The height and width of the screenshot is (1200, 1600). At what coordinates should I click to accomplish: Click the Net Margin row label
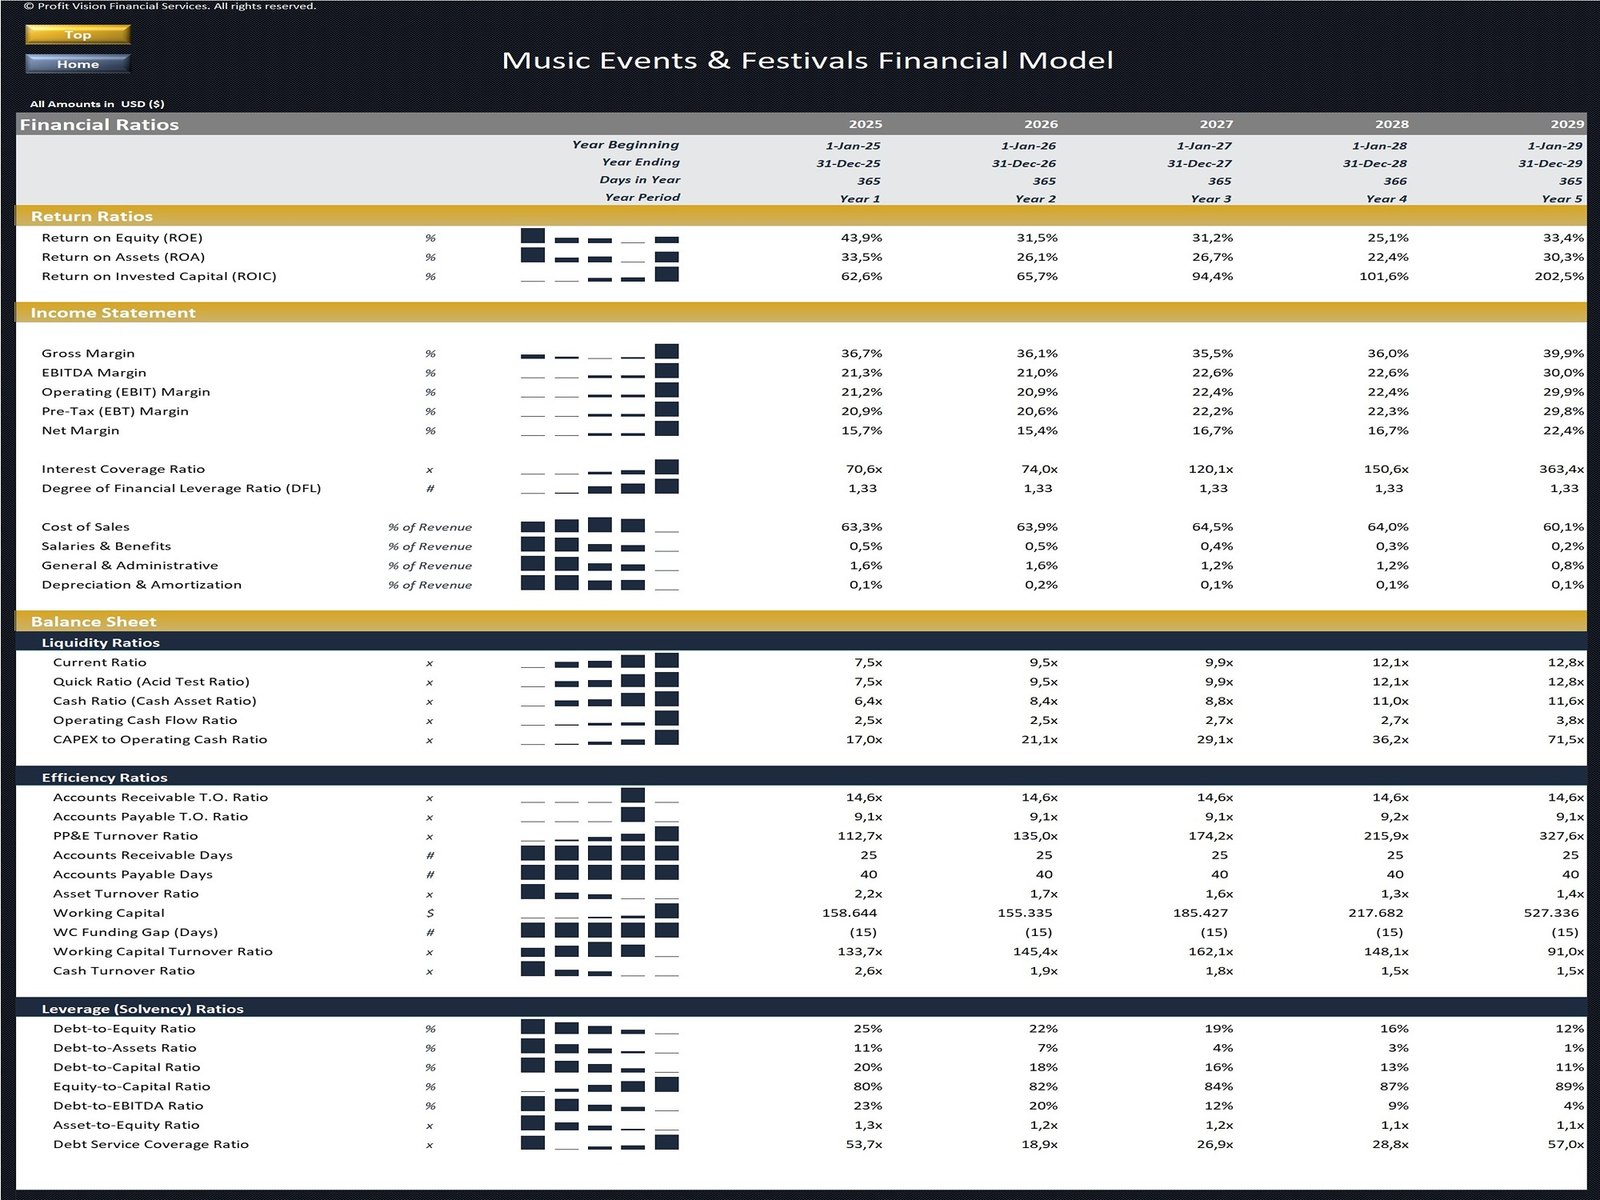click(80, 430)
